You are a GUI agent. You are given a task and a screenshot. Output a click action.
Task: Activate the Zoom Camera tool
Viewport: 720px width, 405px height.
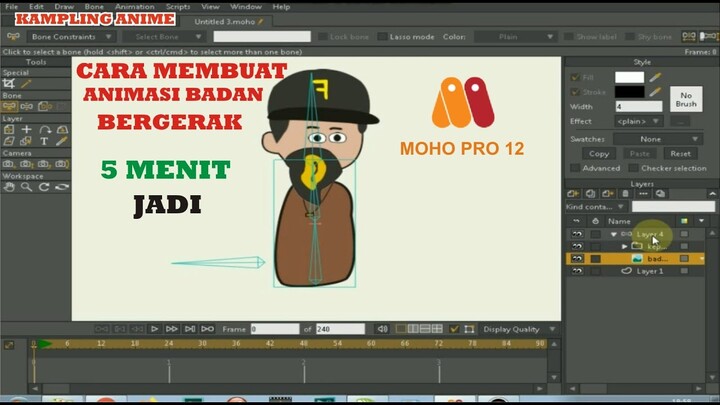tap(26, 164)
